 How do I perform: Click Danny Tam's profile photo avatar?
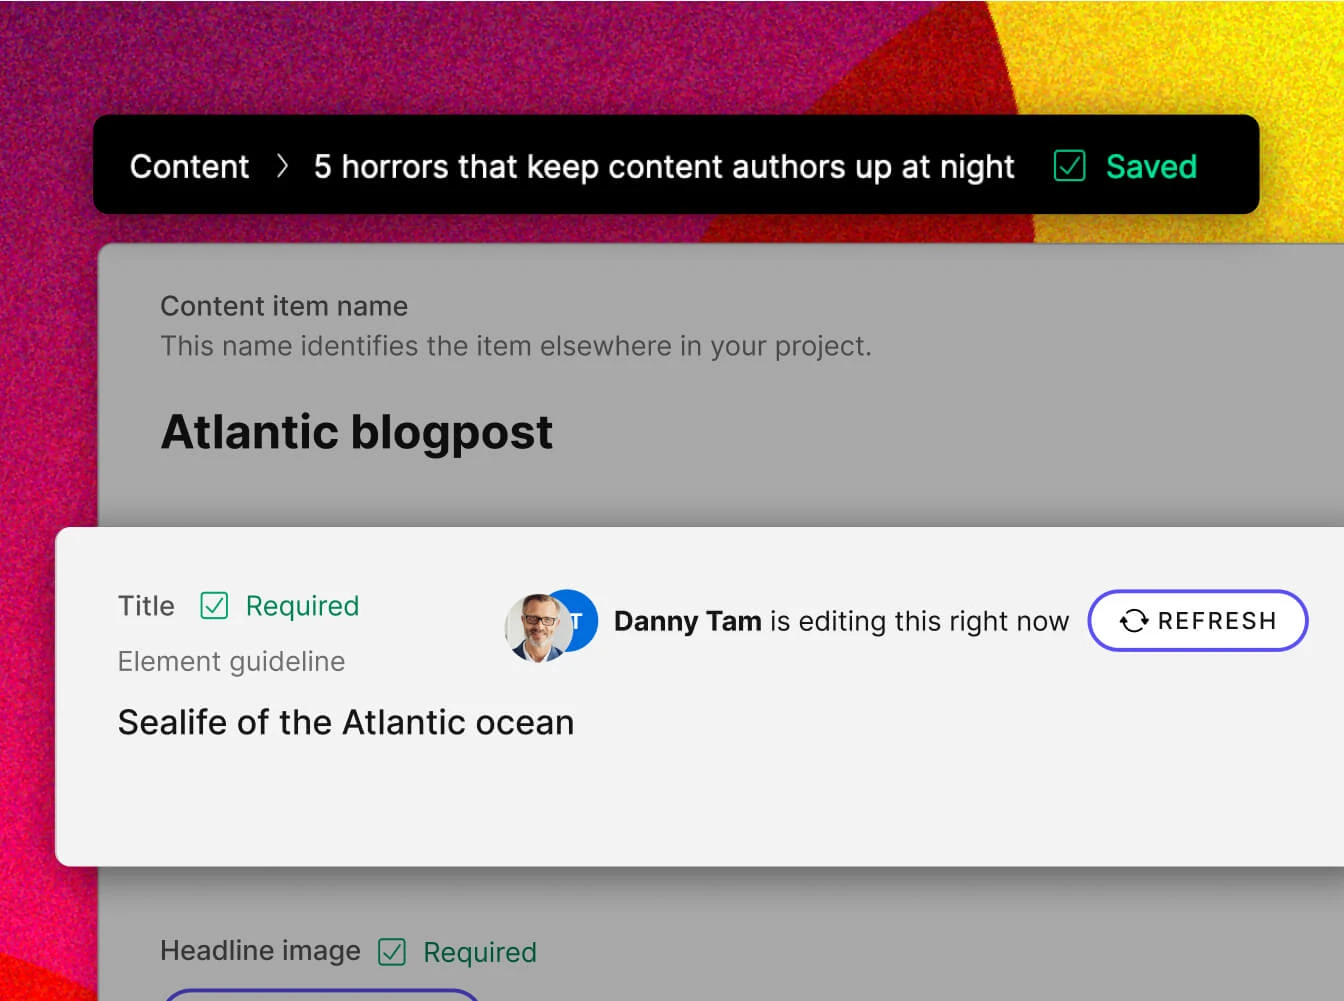[x=533, y=627]
